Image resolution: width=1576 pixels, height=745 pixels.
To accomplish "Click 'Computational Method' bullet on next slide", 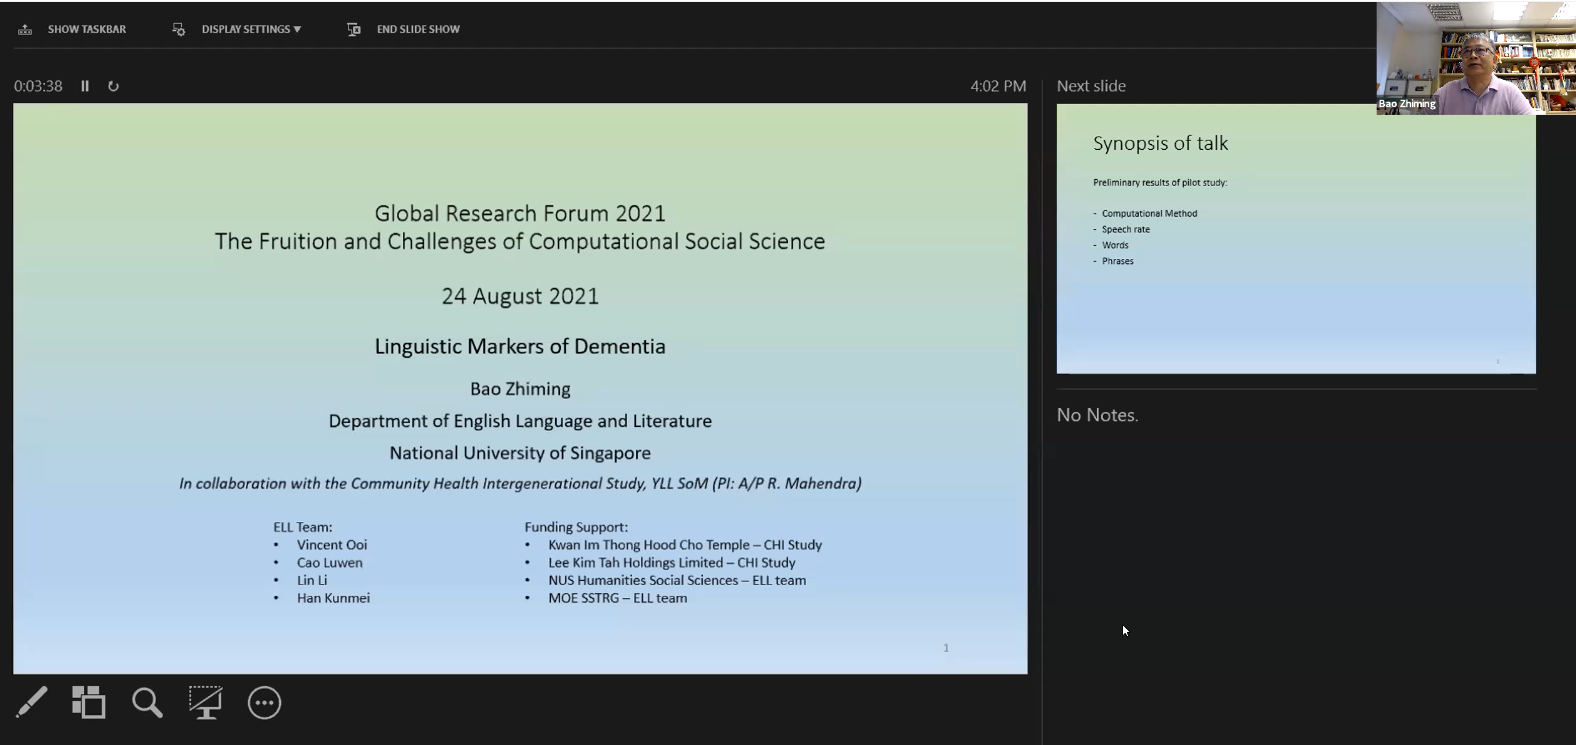I will [x=1149, y=213].
